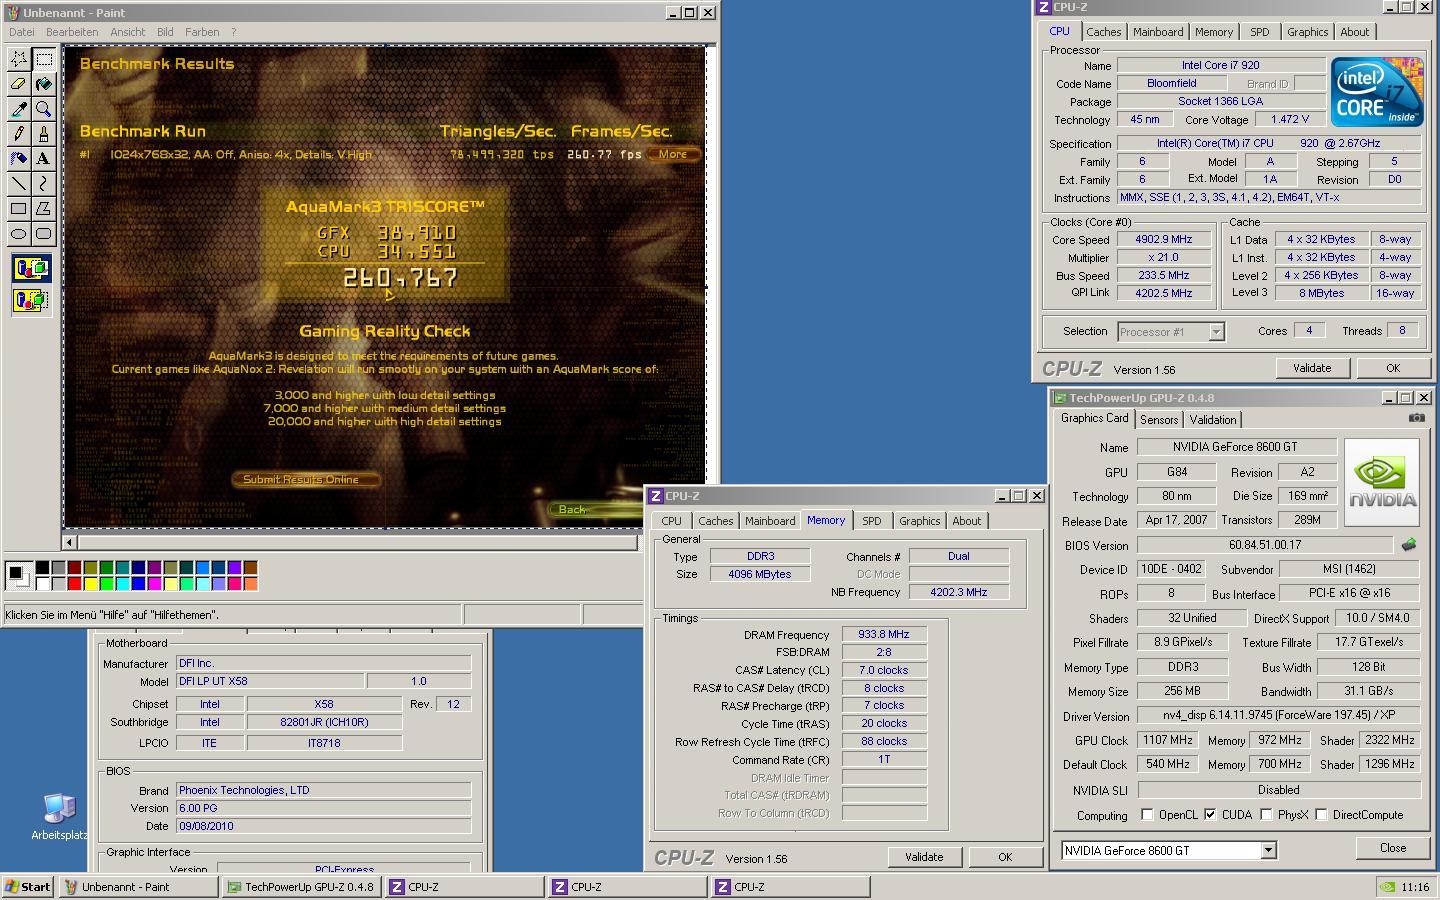
Task: Open the Datei menu in Paint
Action: click(21, 32)
